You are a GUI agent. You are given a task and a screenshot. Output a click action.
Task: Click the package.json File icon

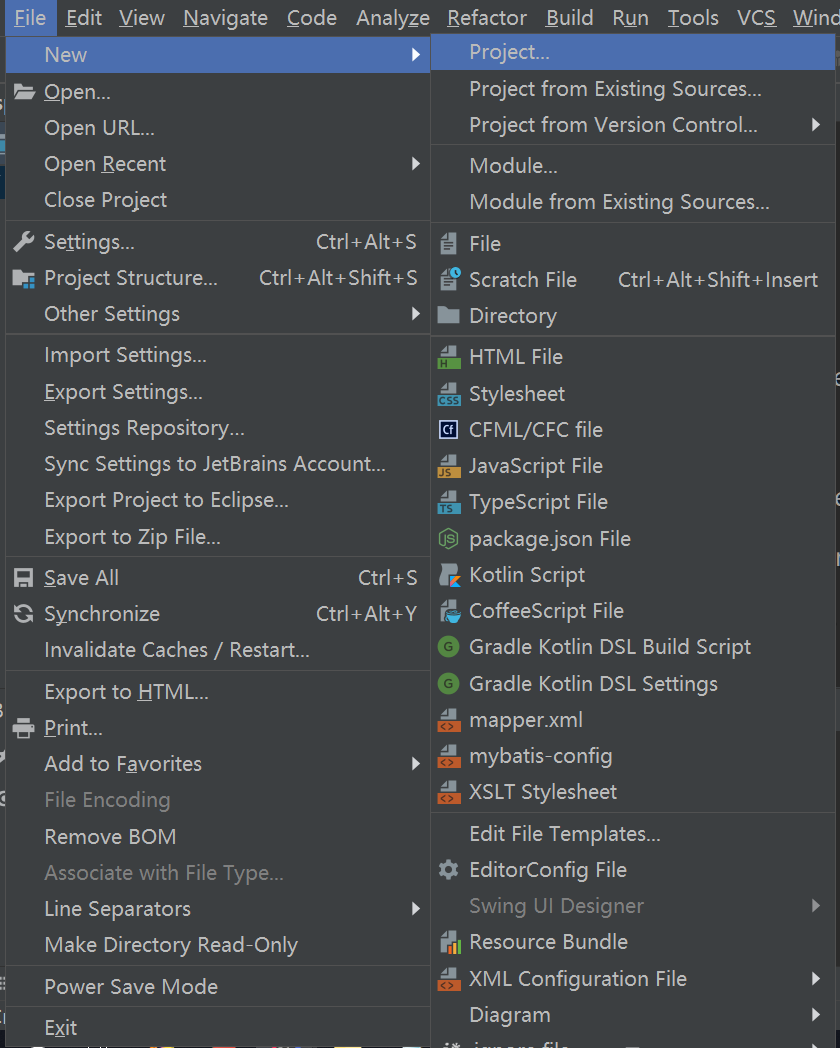(449, 539)
